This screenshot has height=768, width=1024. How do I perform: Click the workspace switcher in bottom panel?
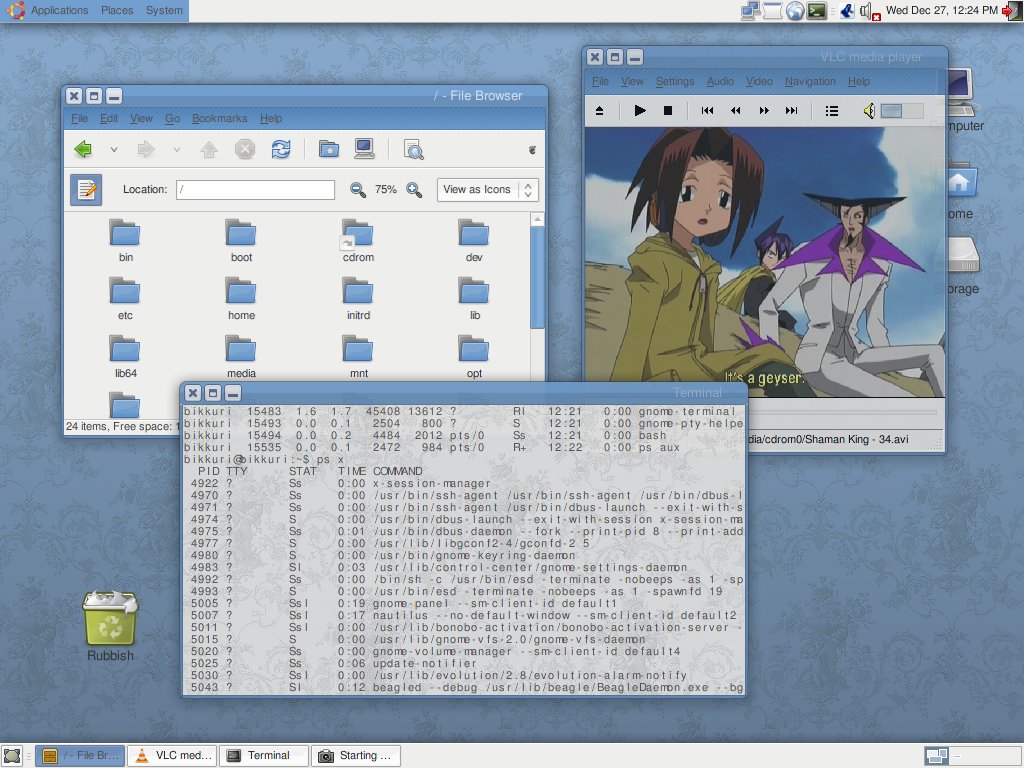click(x=971, y=756)
